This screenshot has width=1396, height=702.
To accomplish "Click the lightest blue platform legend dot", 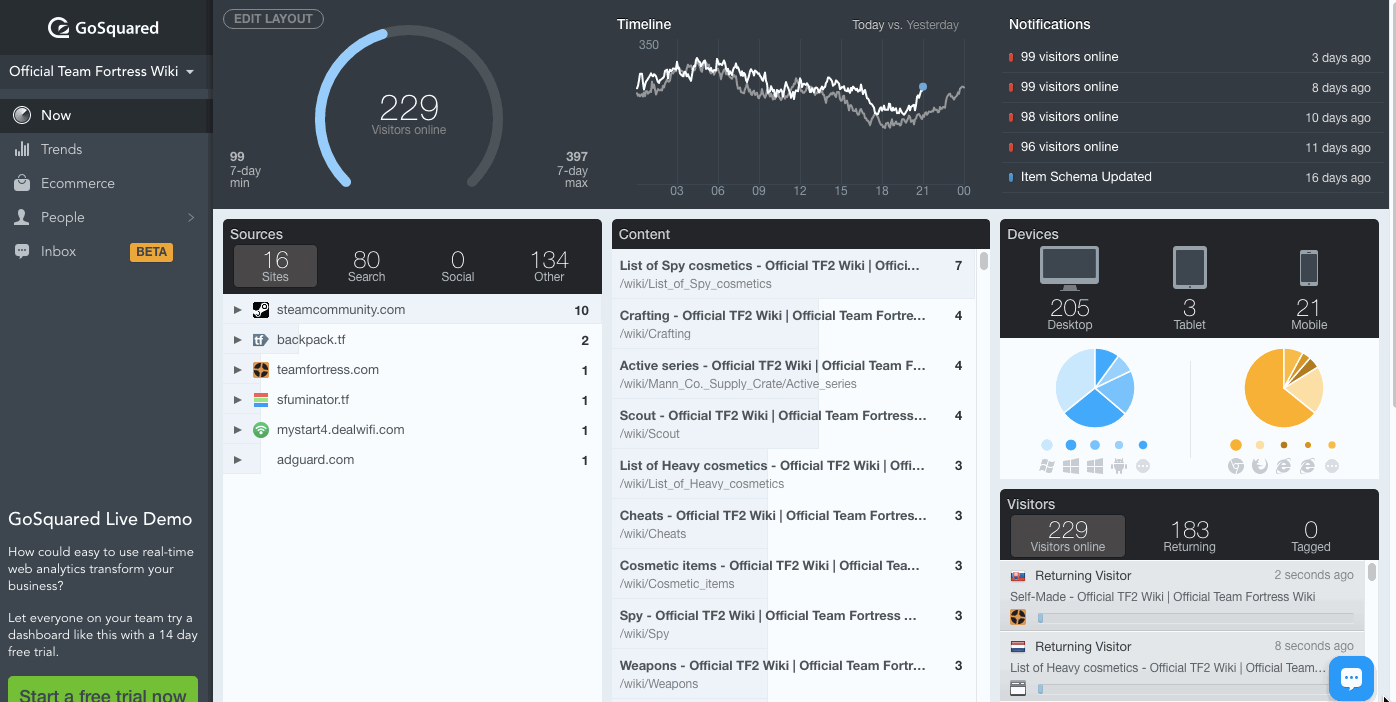I will point(1047,445).
